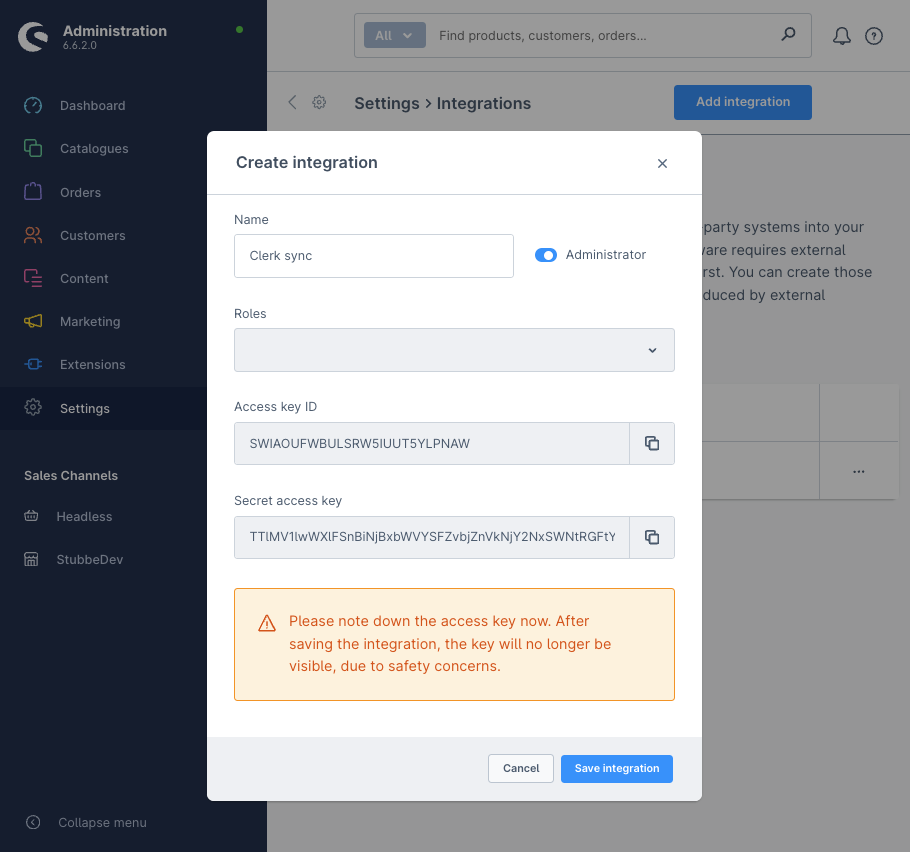Click Save integration button

(616, 768)
